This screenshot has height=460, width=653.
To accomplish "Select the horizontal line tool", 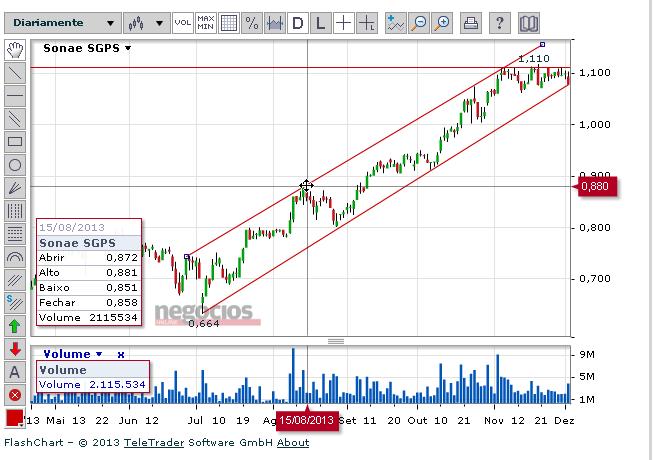I will (x=15, y=96).
